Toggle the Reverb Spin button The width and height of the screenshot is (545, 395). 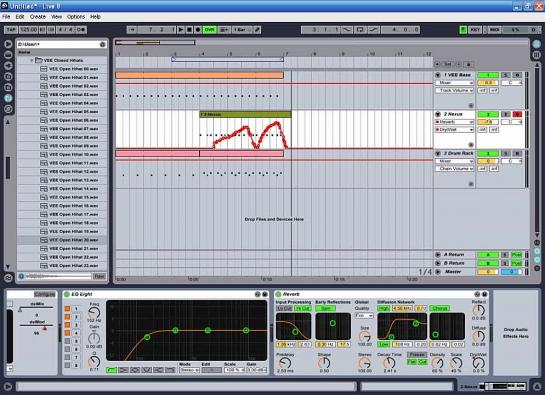(x=325, y=308)
